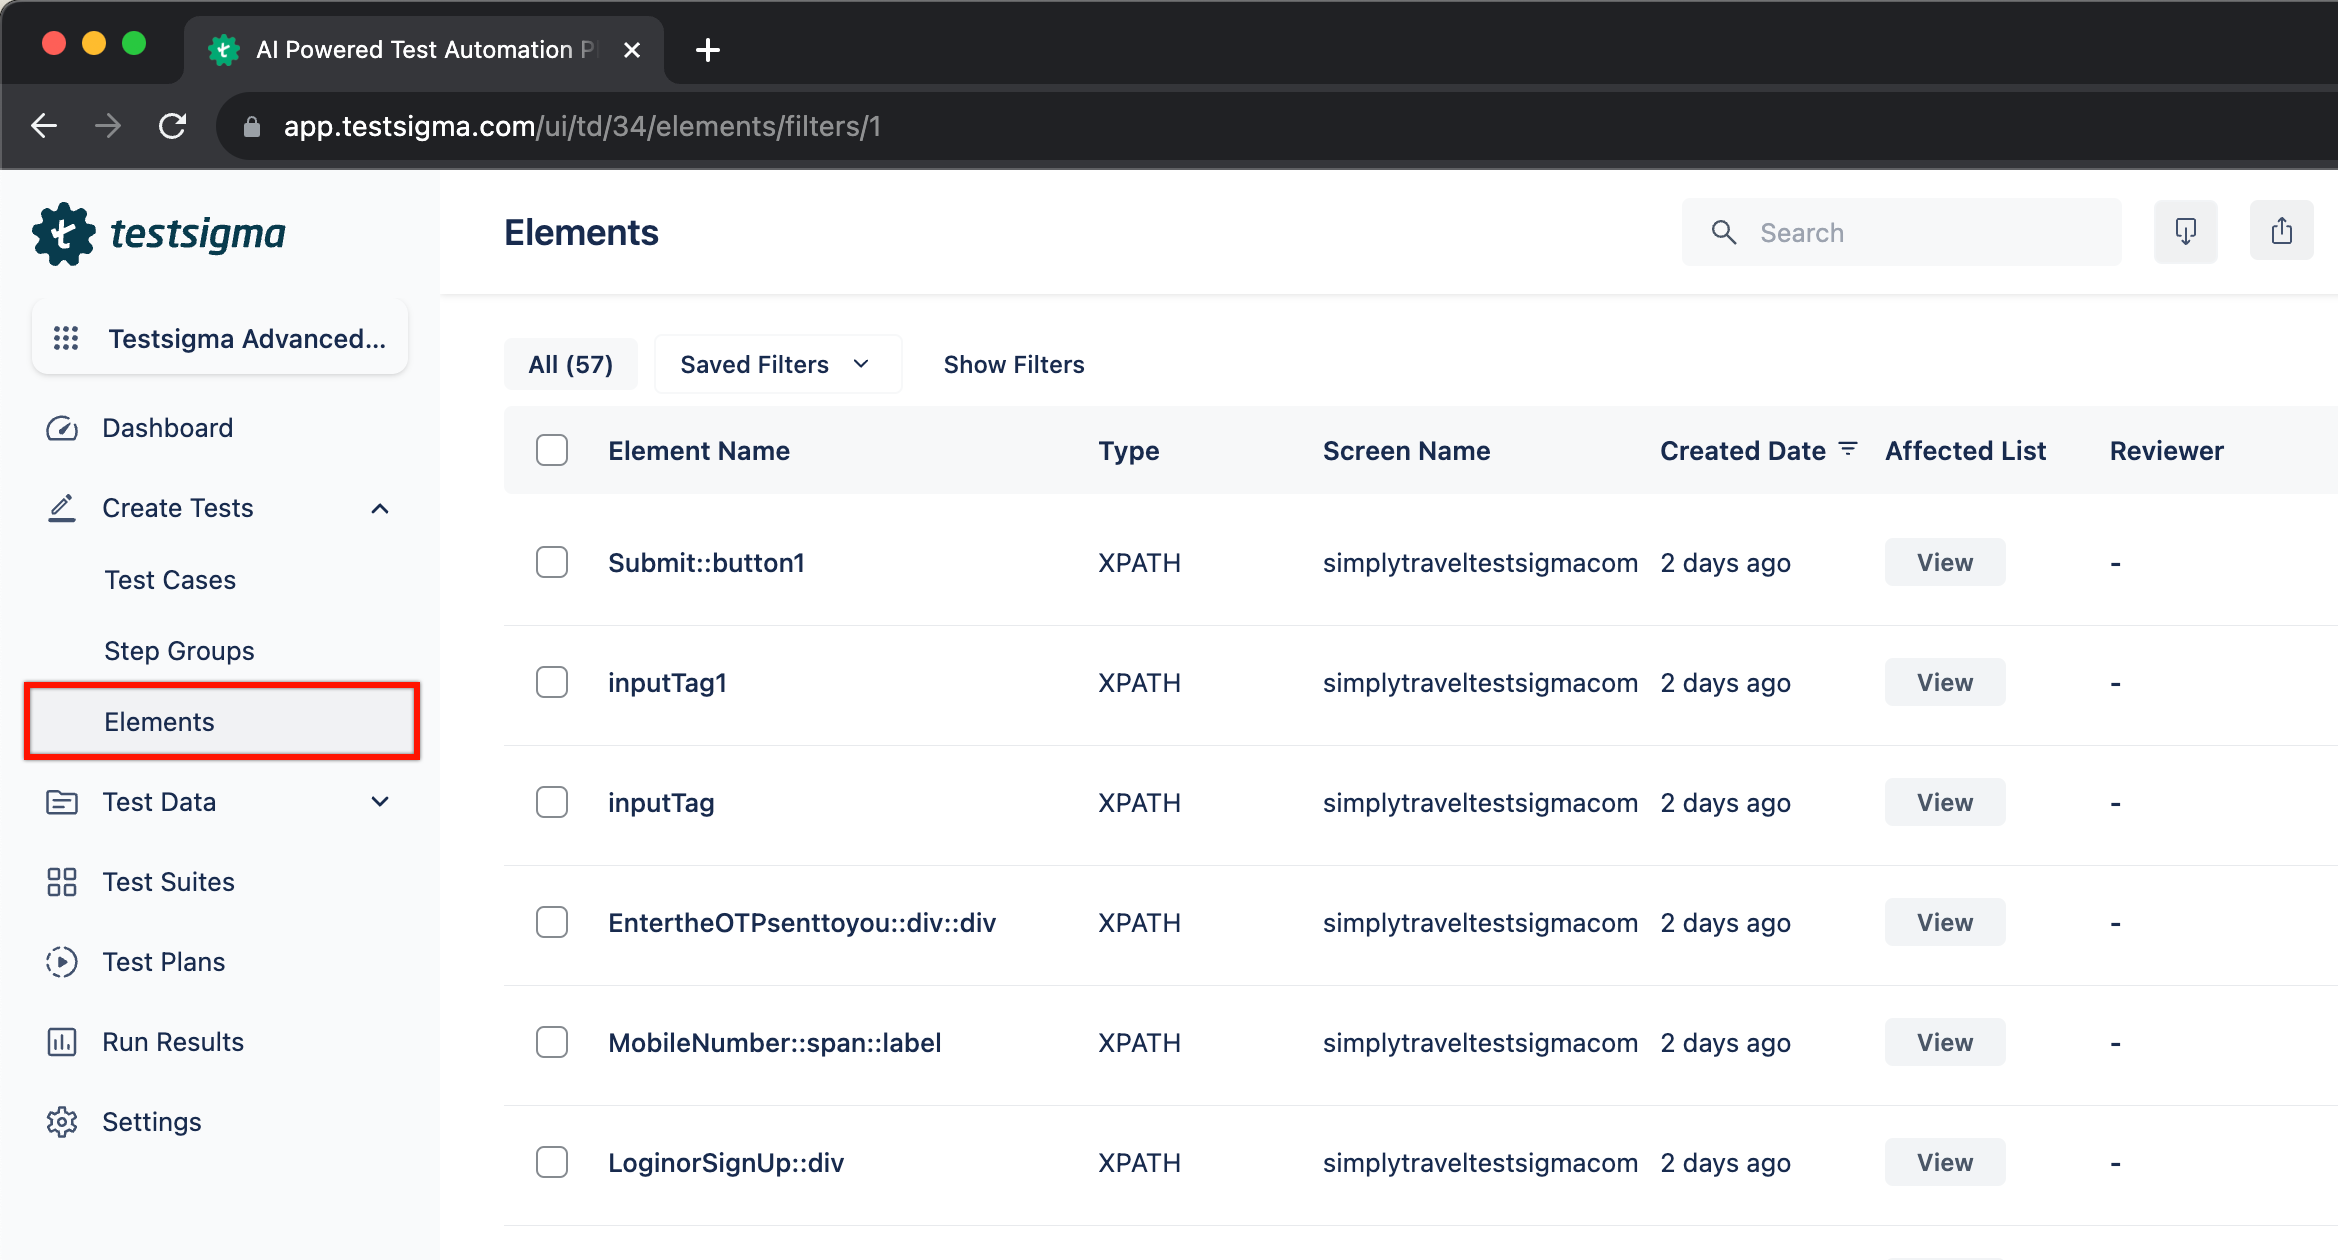2338x1260 pixels.
Task: Open Run Results in the sidebar
Action: 173,1042
